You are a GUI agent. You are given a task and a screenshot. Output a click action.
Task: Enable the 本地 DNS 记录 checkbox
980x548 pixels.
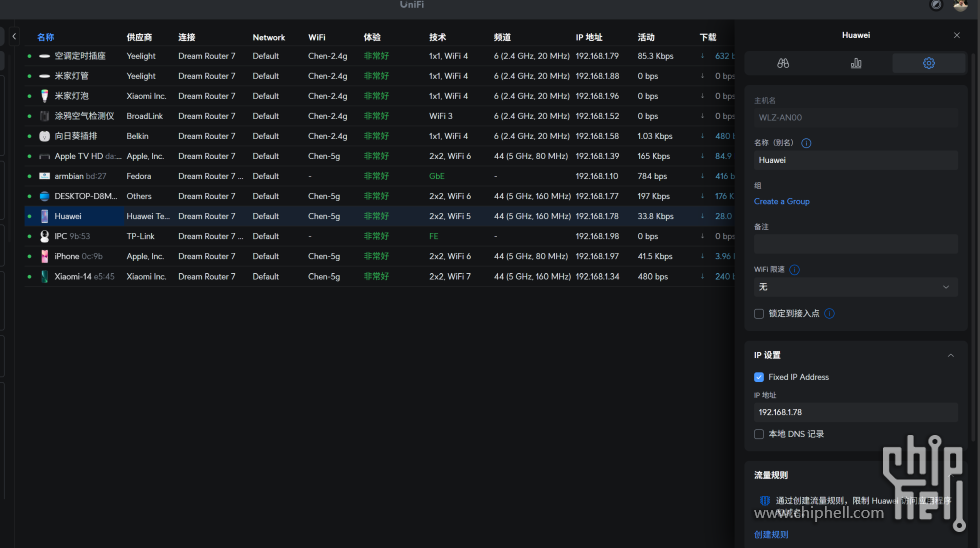coord(759,434)
